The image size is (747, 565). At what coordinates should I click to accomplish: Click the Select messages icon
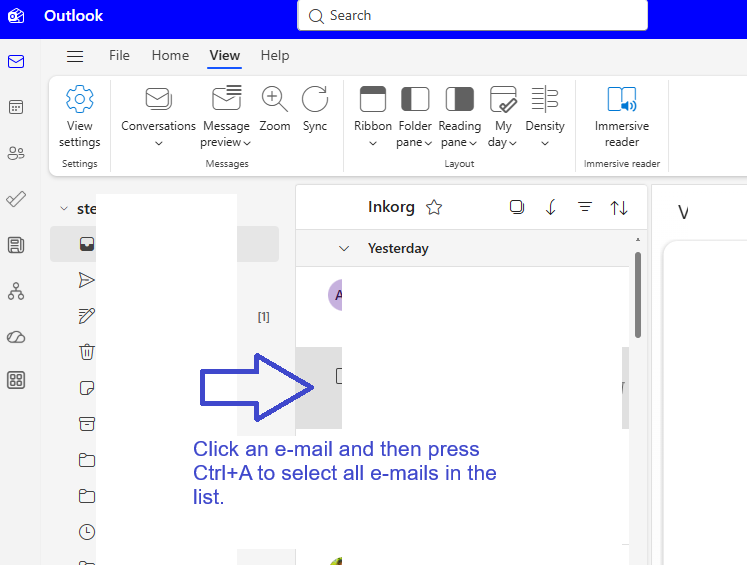click(516, 207)
